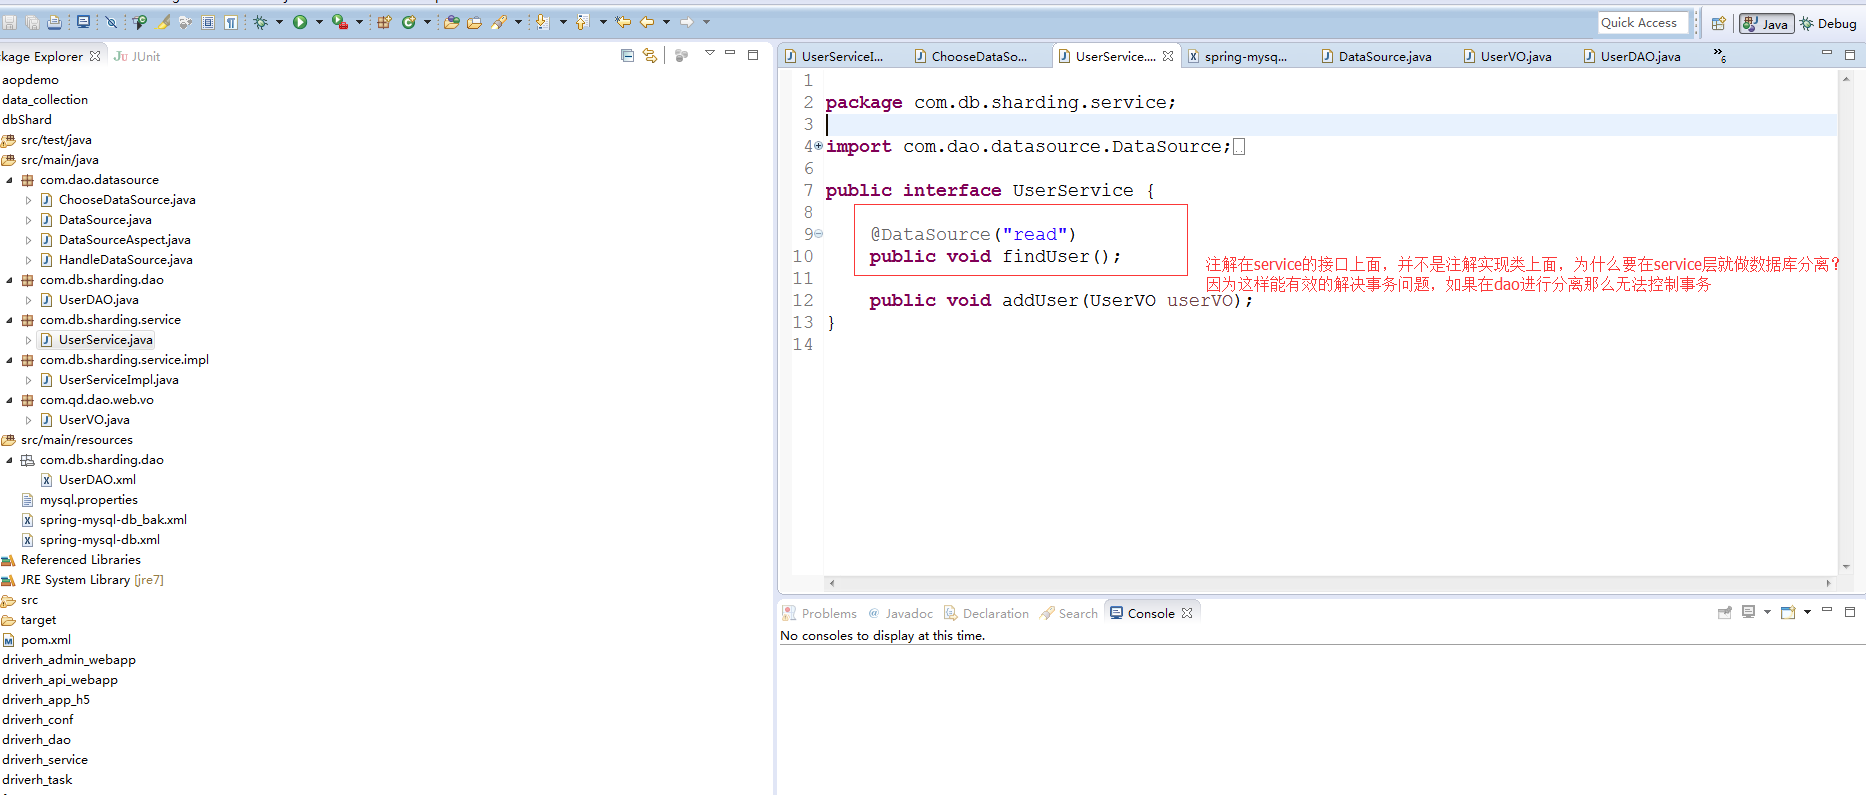Click the New Java Class icon
This screenshot has height=795, width=1866.
(408, 22)
